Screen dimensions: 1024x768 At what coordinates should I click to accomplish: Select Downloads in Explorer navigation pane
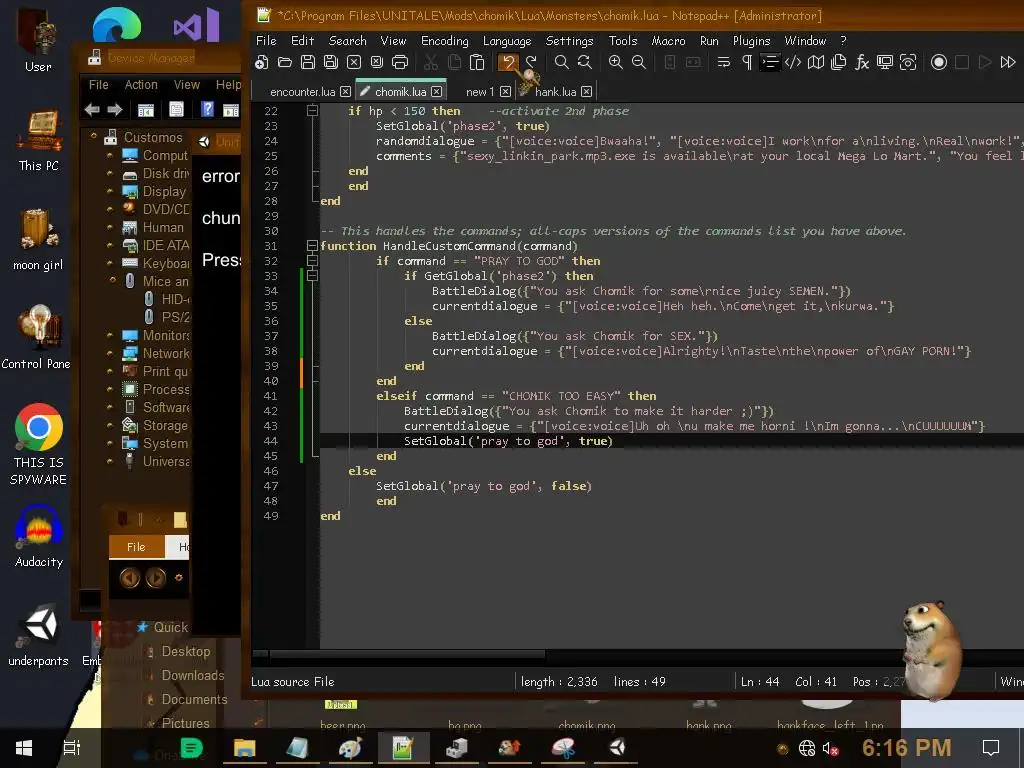click(x=193, y=675)
